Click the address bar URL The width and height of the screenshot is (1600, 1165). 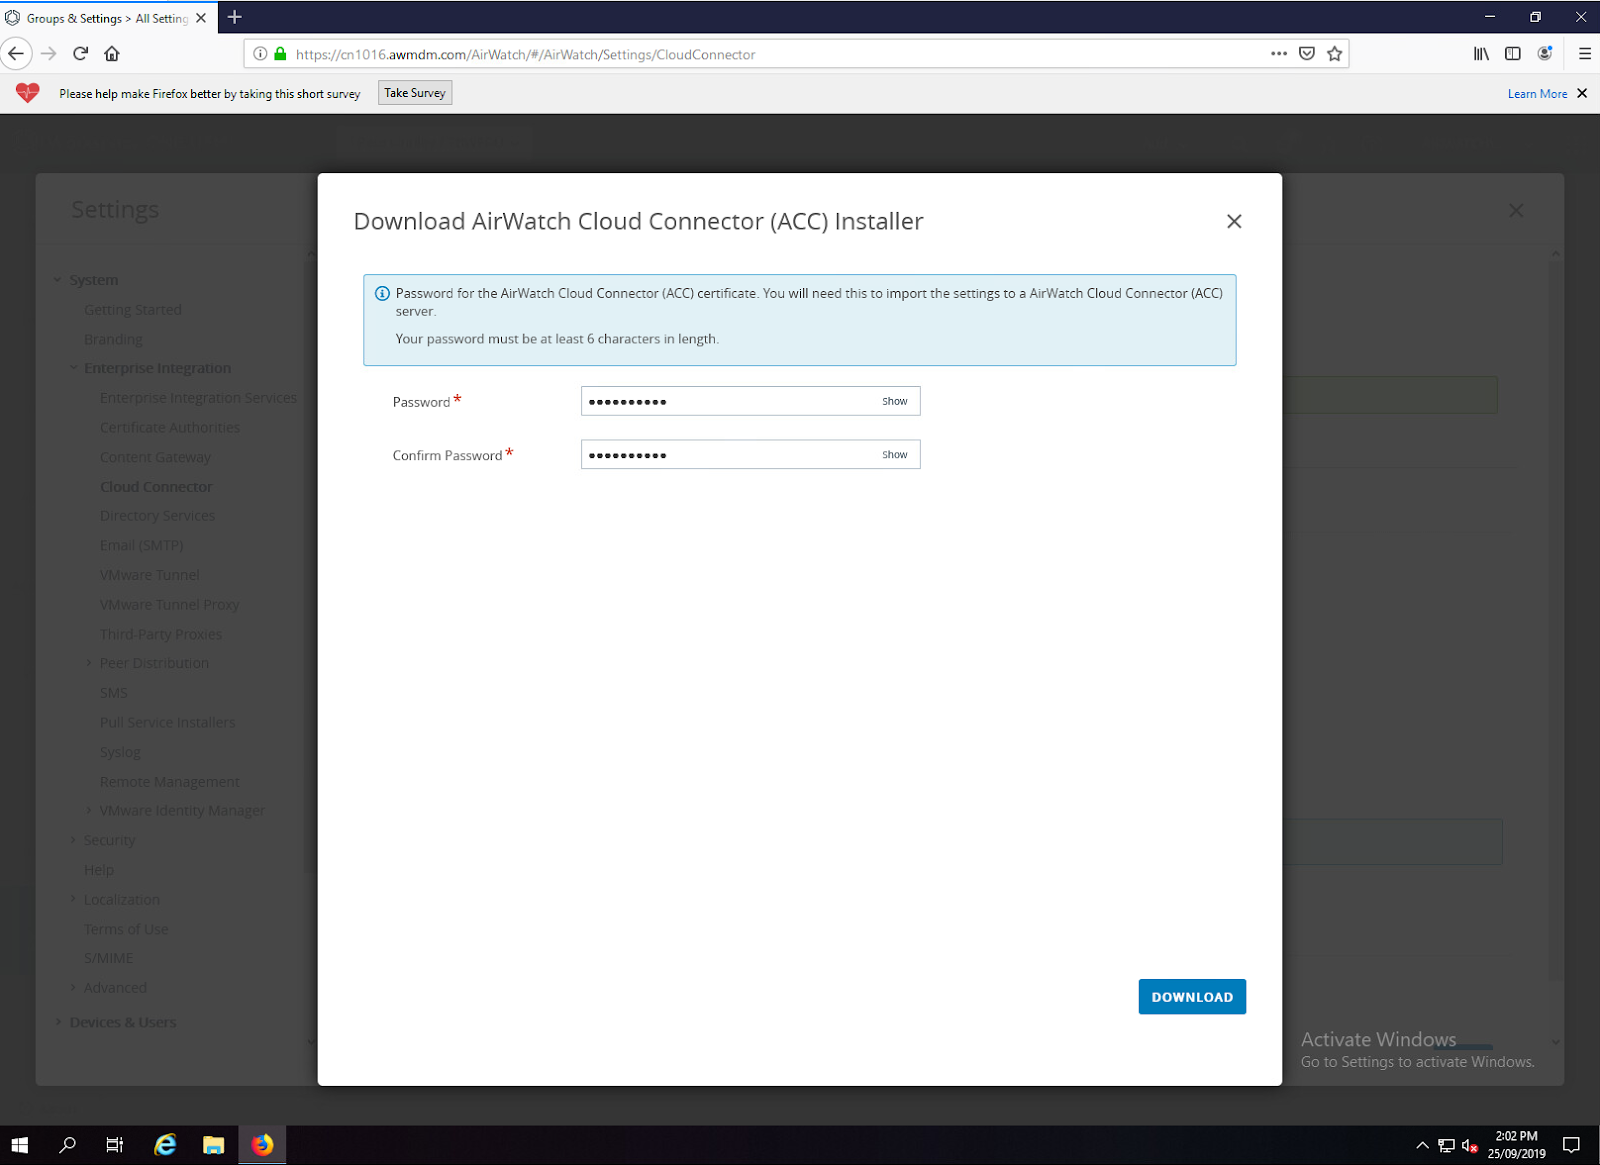[x=525, y=55]
